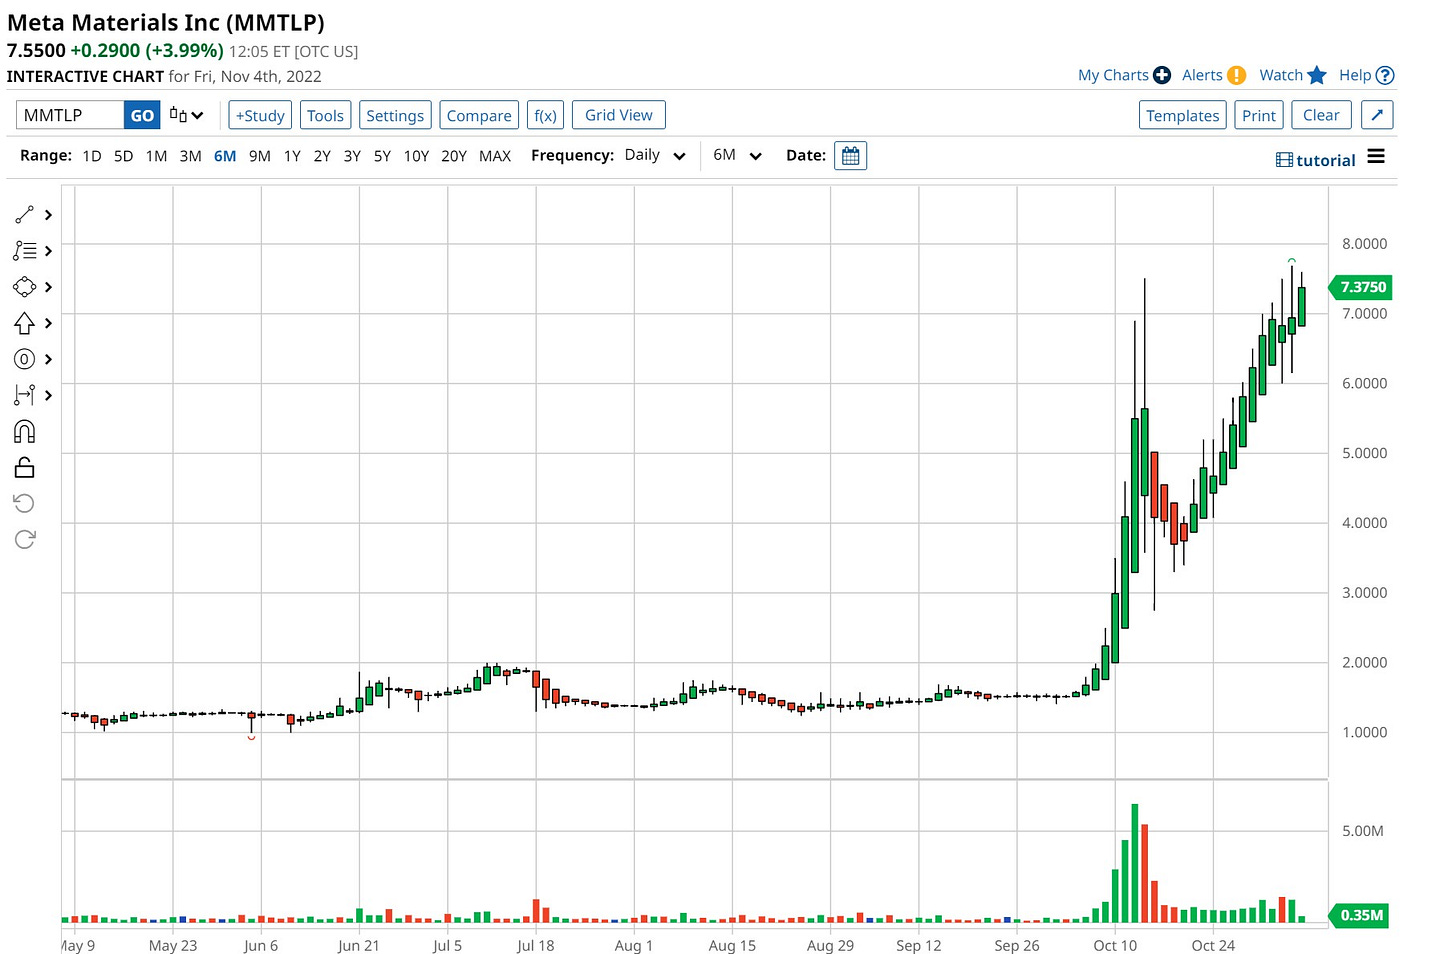The image size is (1456, 954).
Task: Click the Watch star icon
Action: point(1317,75)
